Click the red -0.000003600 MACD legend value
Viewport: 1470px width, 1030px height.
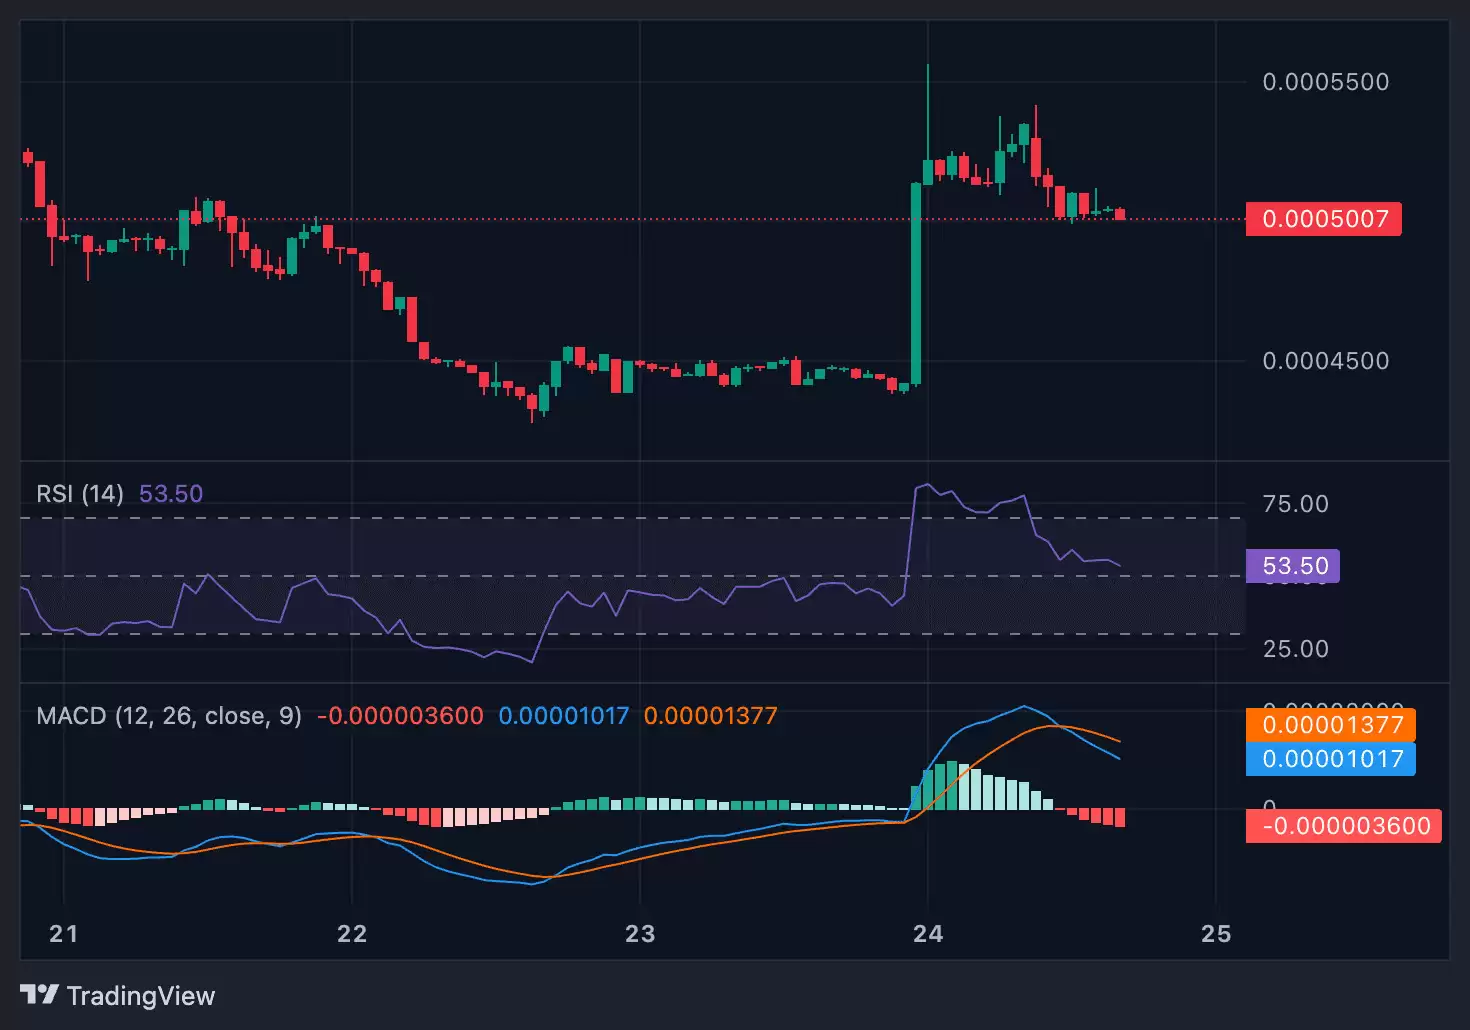(400, 716)
